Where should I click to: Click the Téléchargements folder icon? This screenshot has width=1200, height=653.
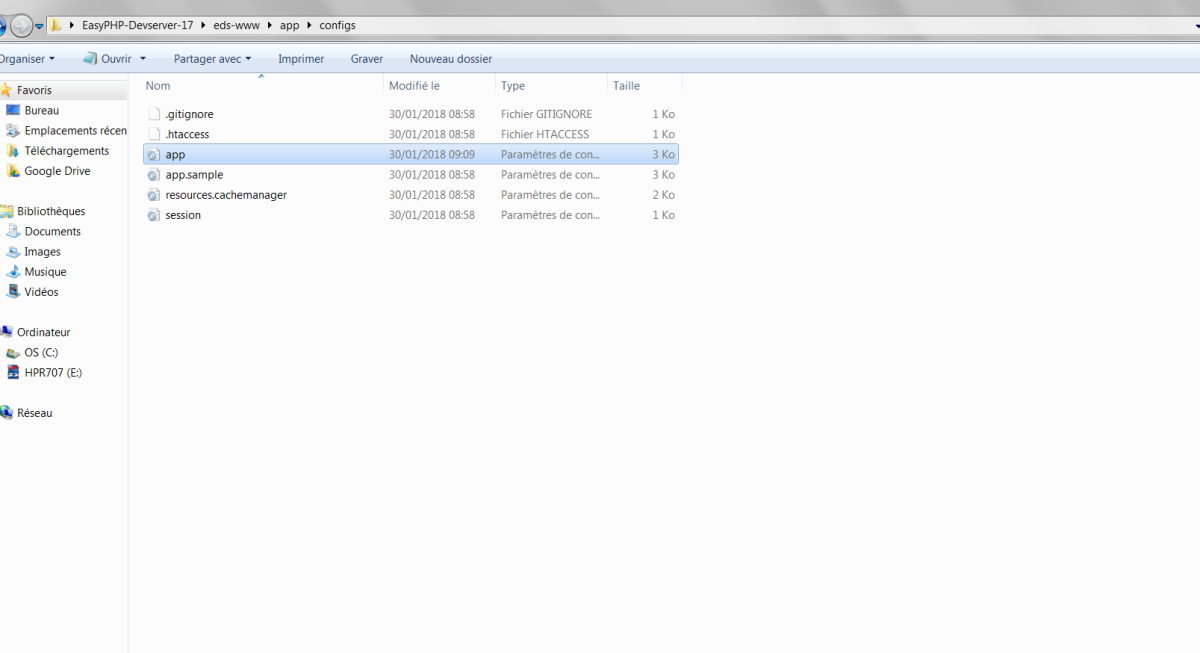click(13, 151)
